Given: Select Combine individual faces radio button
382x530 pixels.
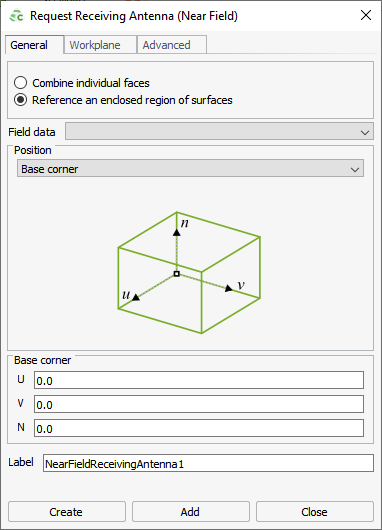Looking at the screenshot, I should [20, 83].
